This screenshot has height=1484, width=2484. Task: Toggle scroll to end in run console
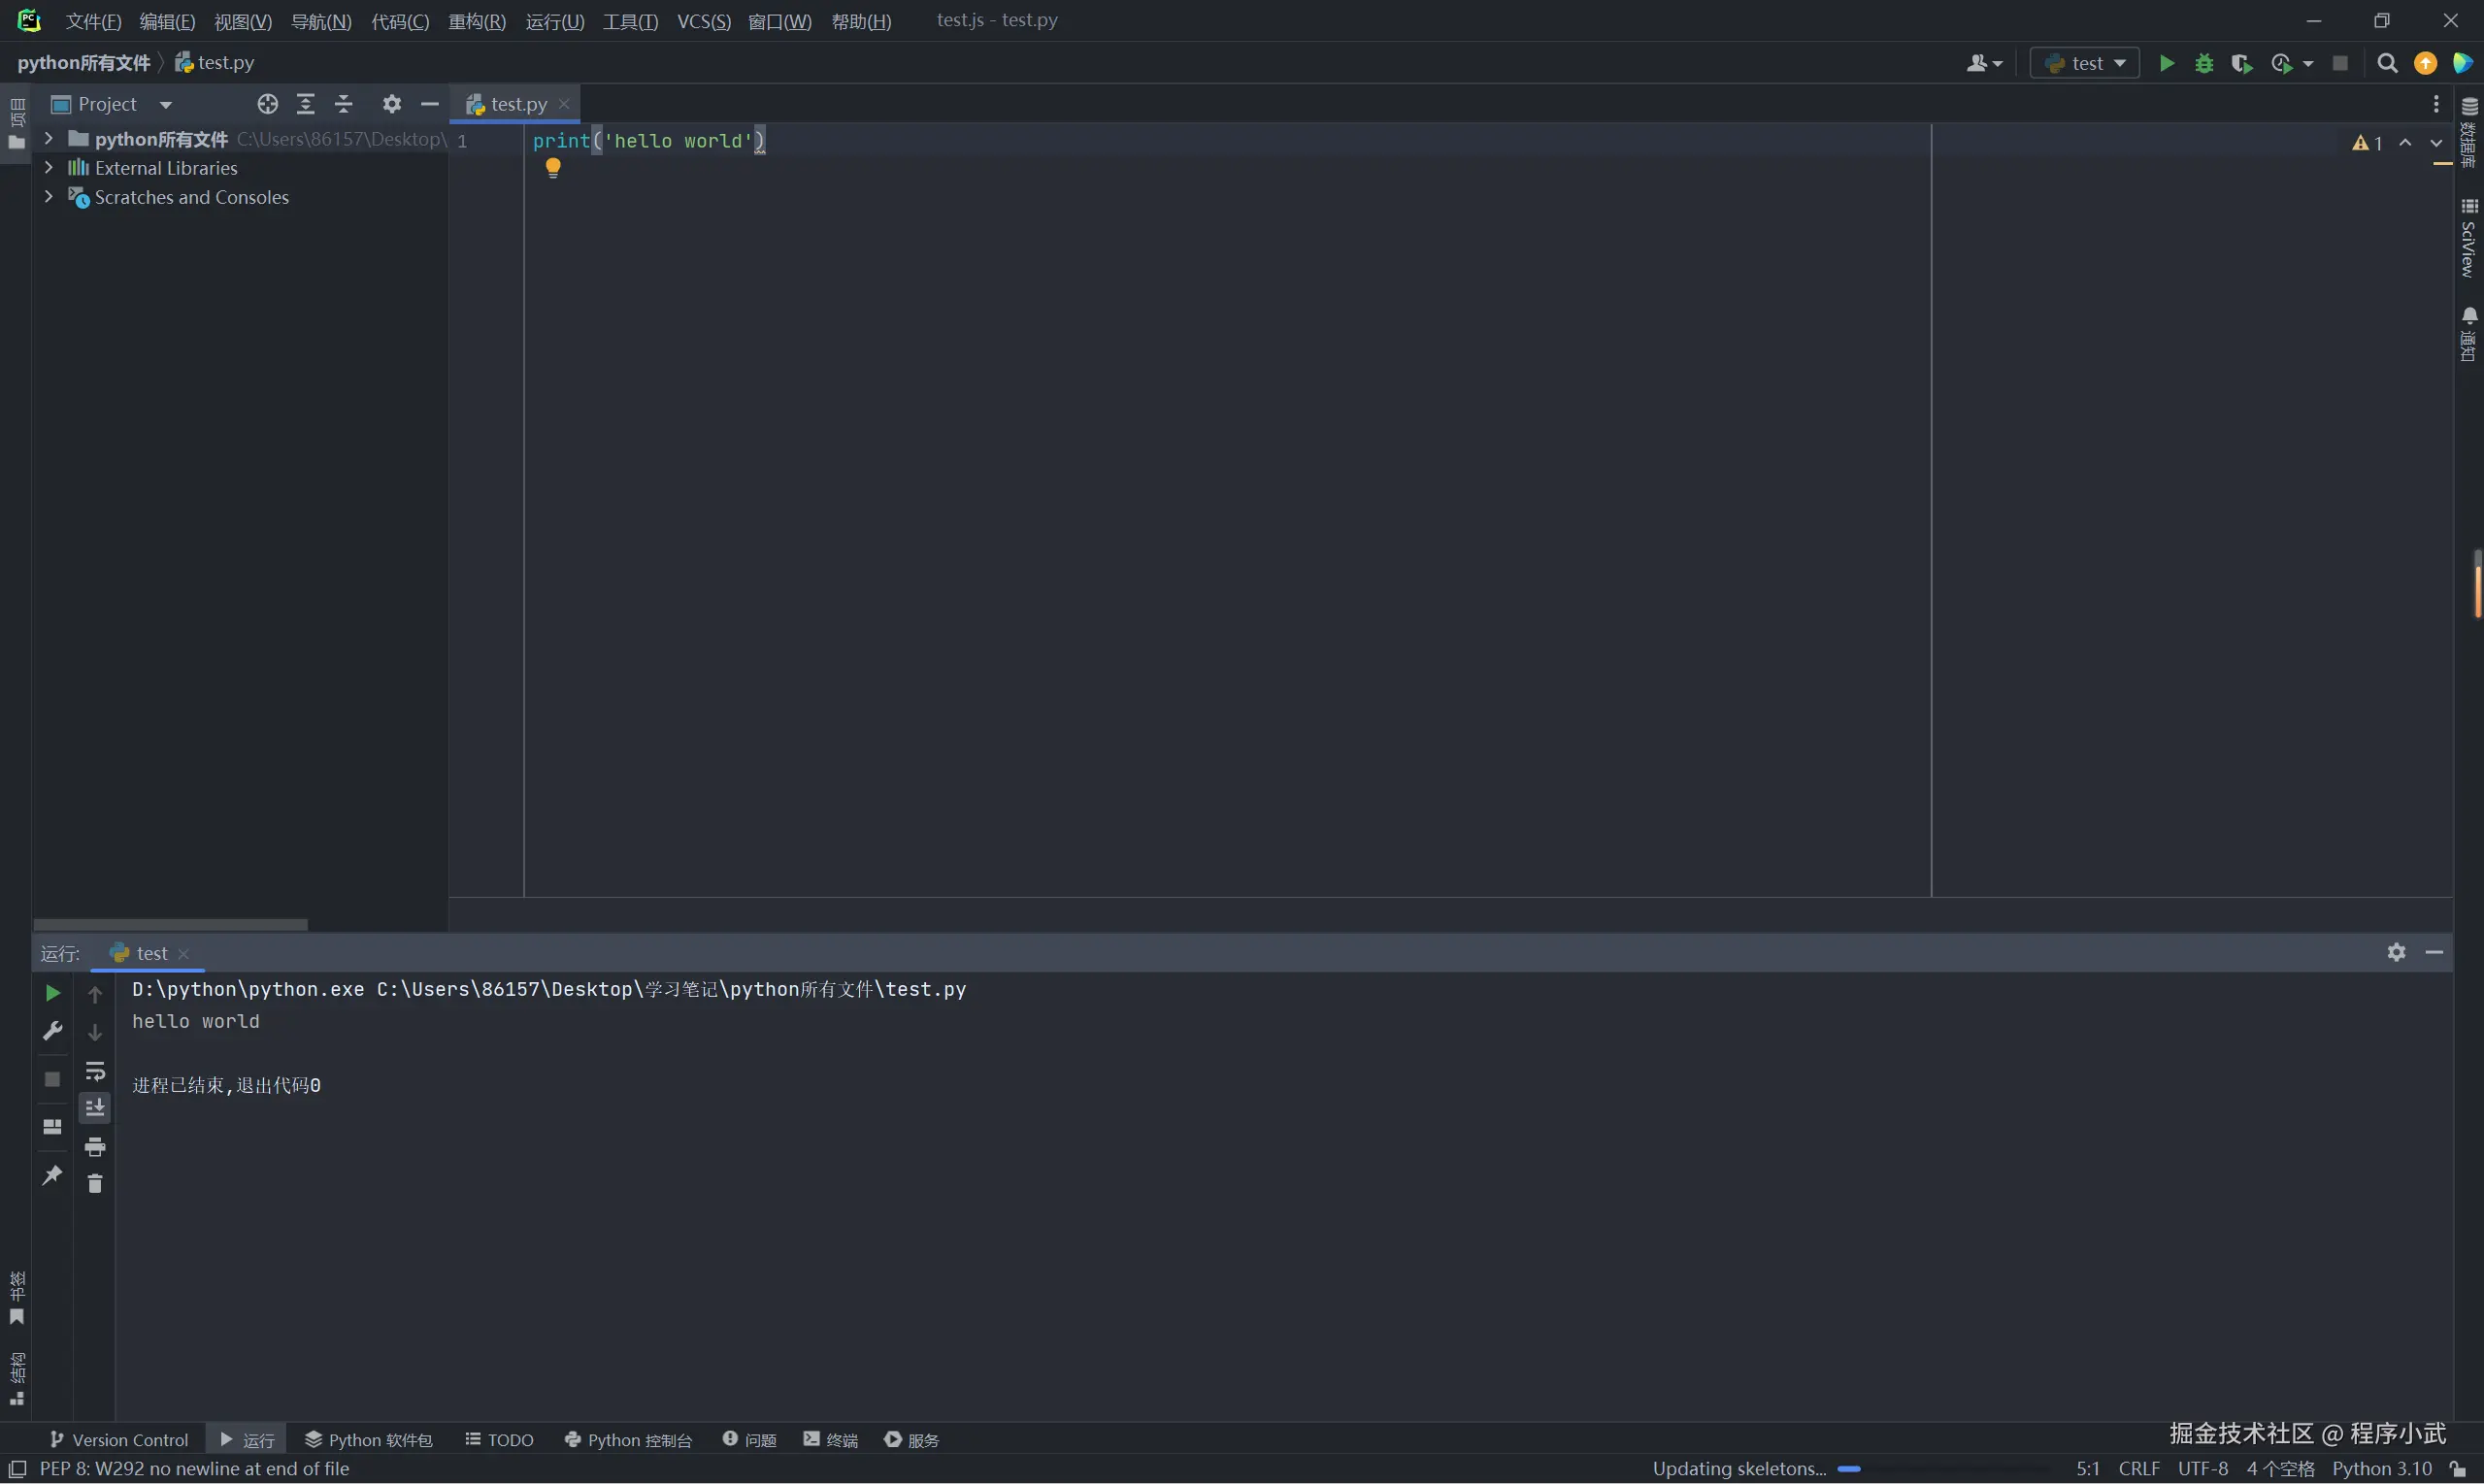[x=95, y=1108]
